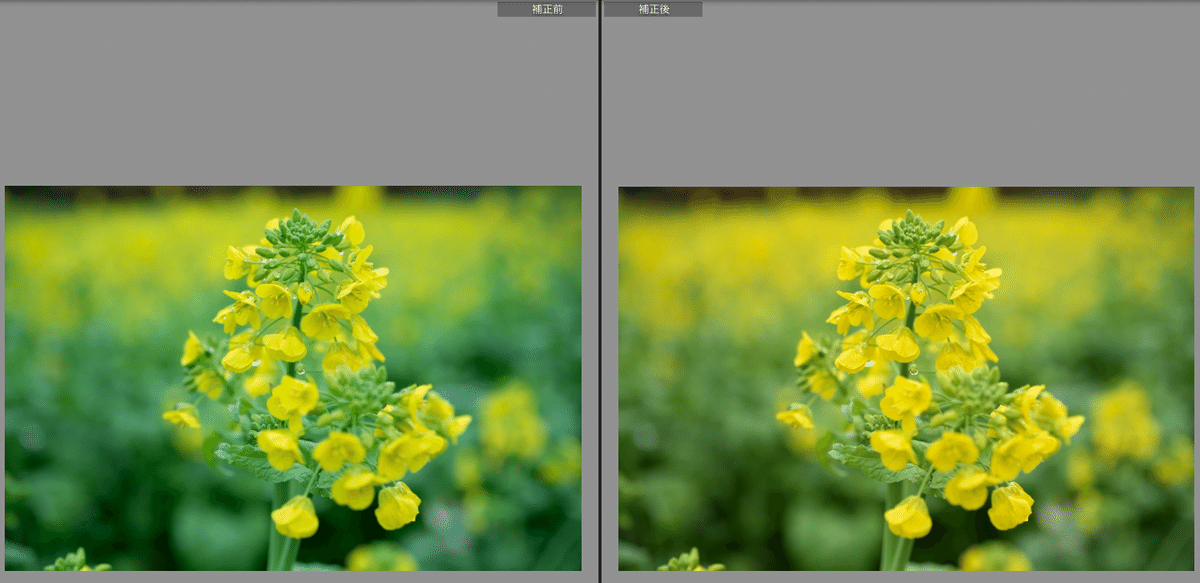Click the empty gray area above the before photo
1200x583 pixels.
point(290,100)
